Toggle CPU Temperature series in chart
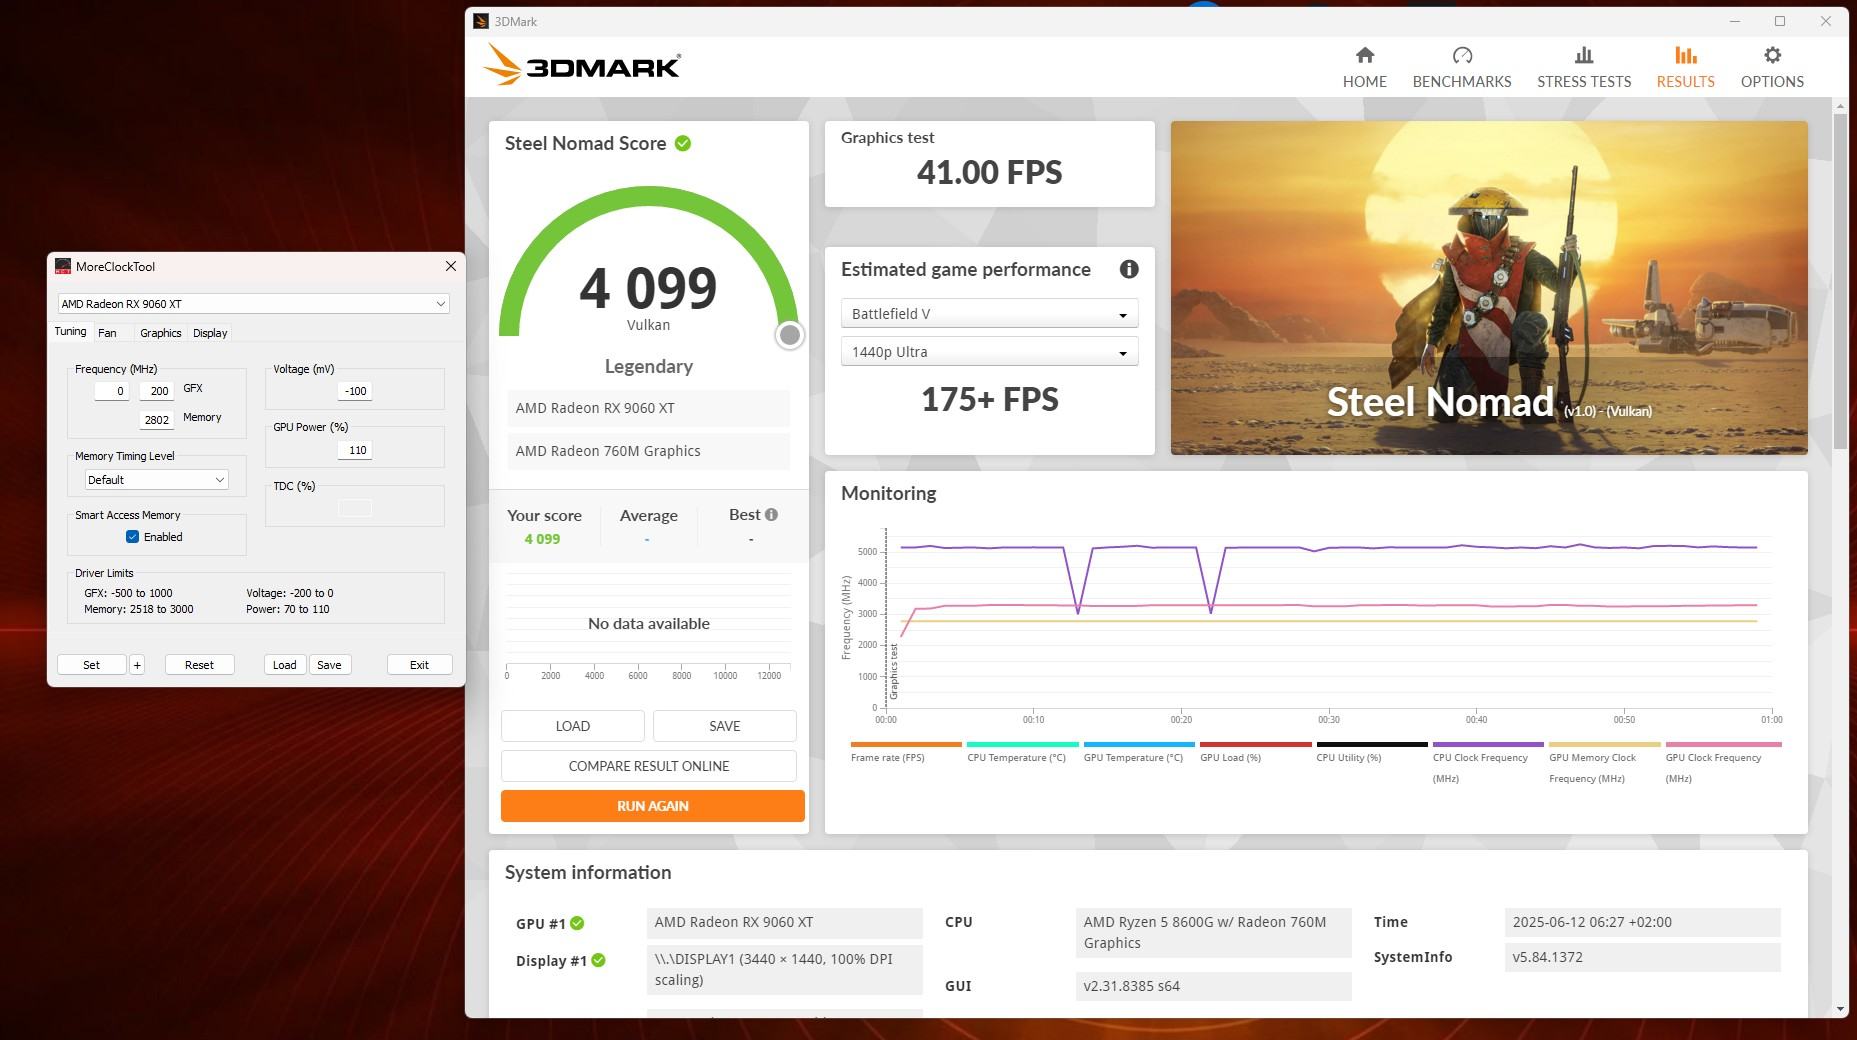The width and height of the screenshot is (1857, 1040). (x=1022, y=752)
